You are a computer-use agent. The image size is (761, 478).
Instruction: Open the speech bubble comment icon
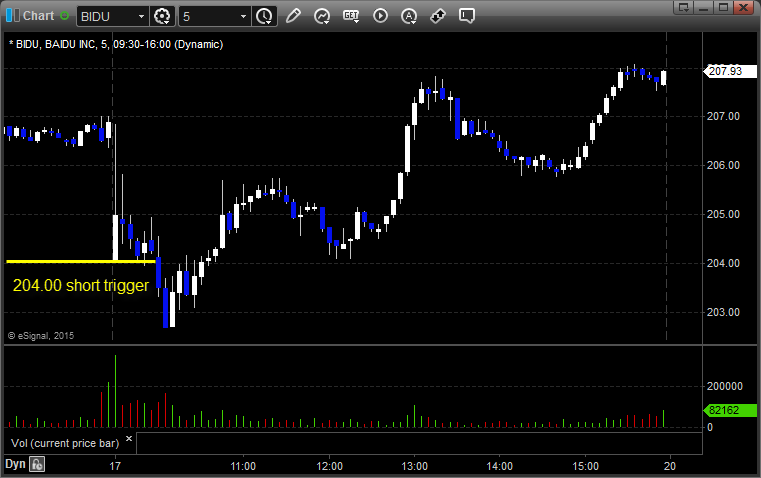tap(467, 16)
